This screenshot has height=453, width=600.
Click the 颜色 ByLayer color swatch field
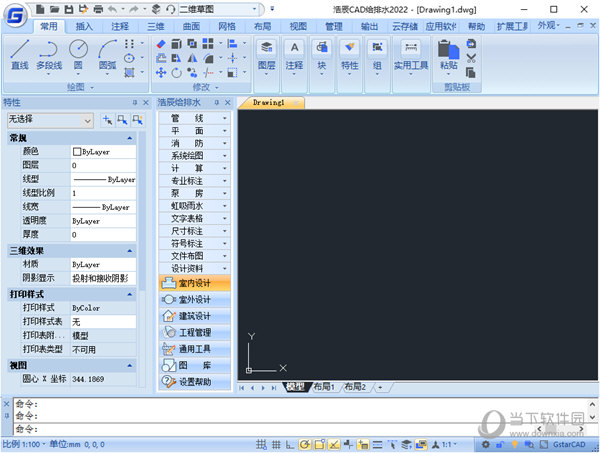tap(103, 152)
